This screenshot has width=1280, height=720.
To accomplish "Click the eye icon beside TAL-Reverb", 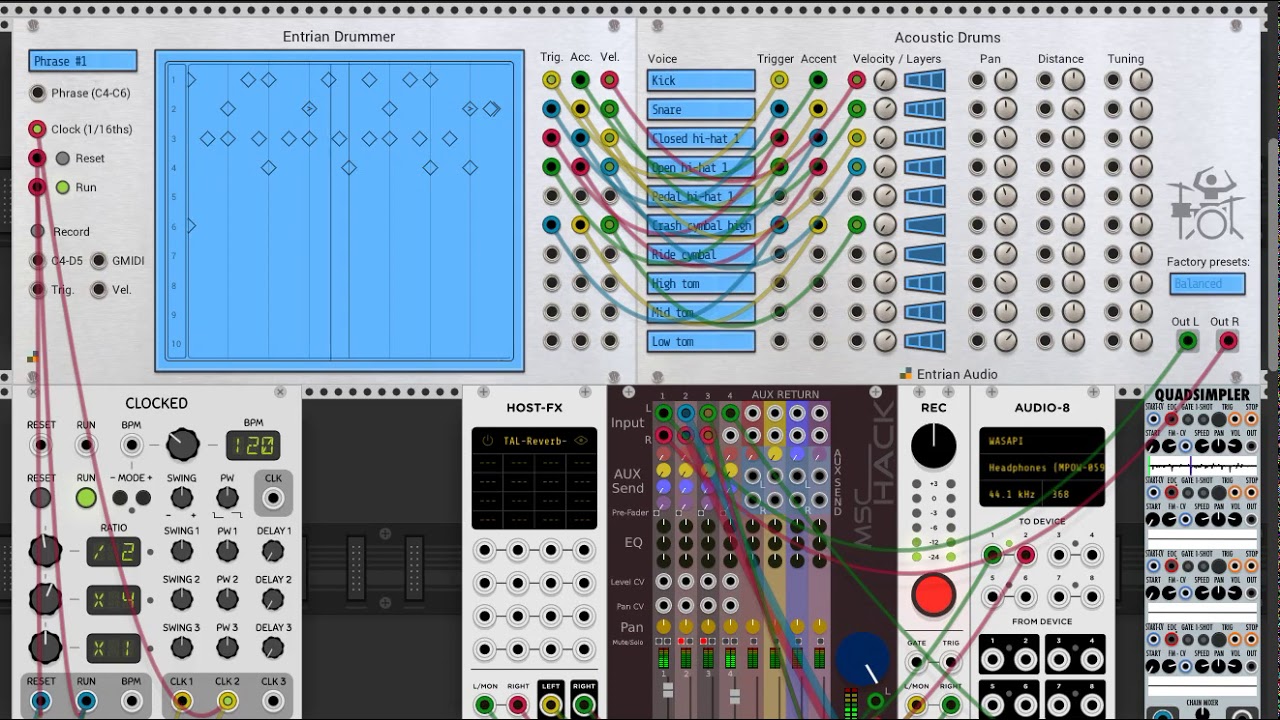I will [581, 440].
